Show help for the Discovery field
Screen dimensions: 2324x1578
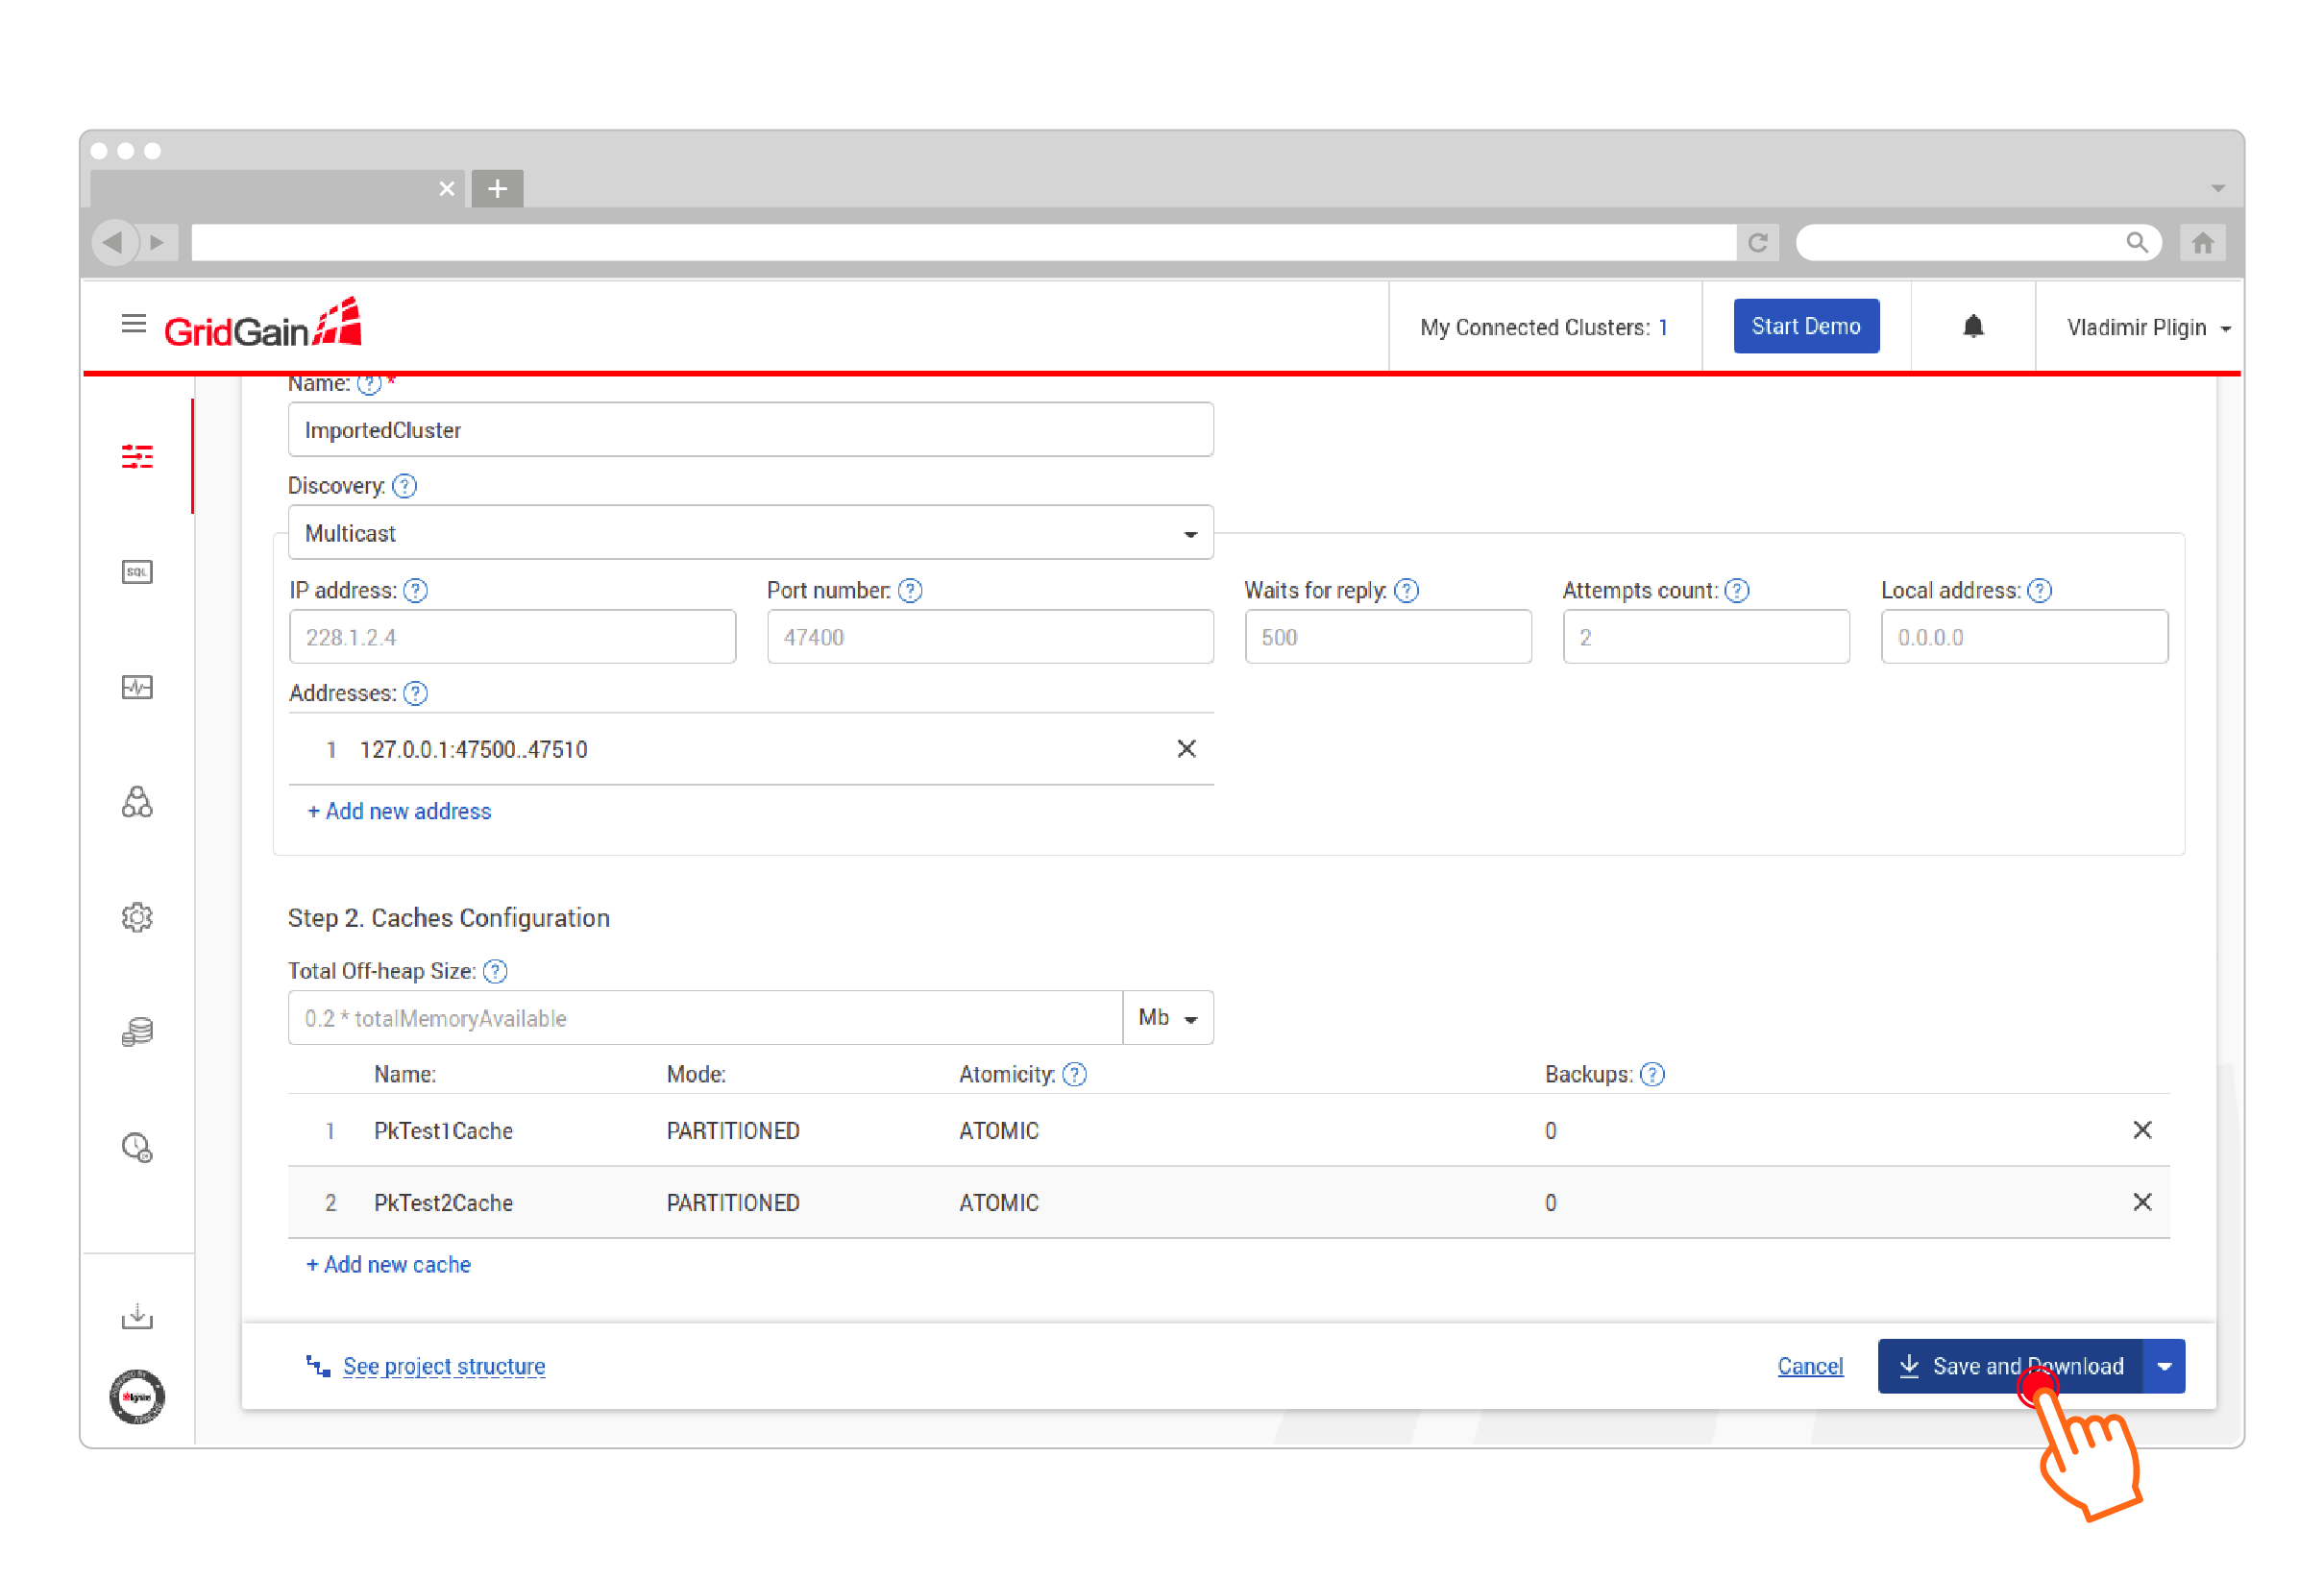click(x=404, y=486)
